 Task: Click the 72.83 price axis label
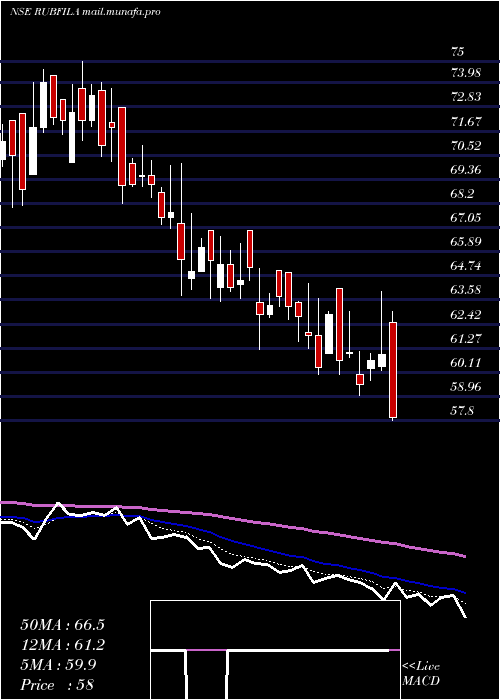466,96
